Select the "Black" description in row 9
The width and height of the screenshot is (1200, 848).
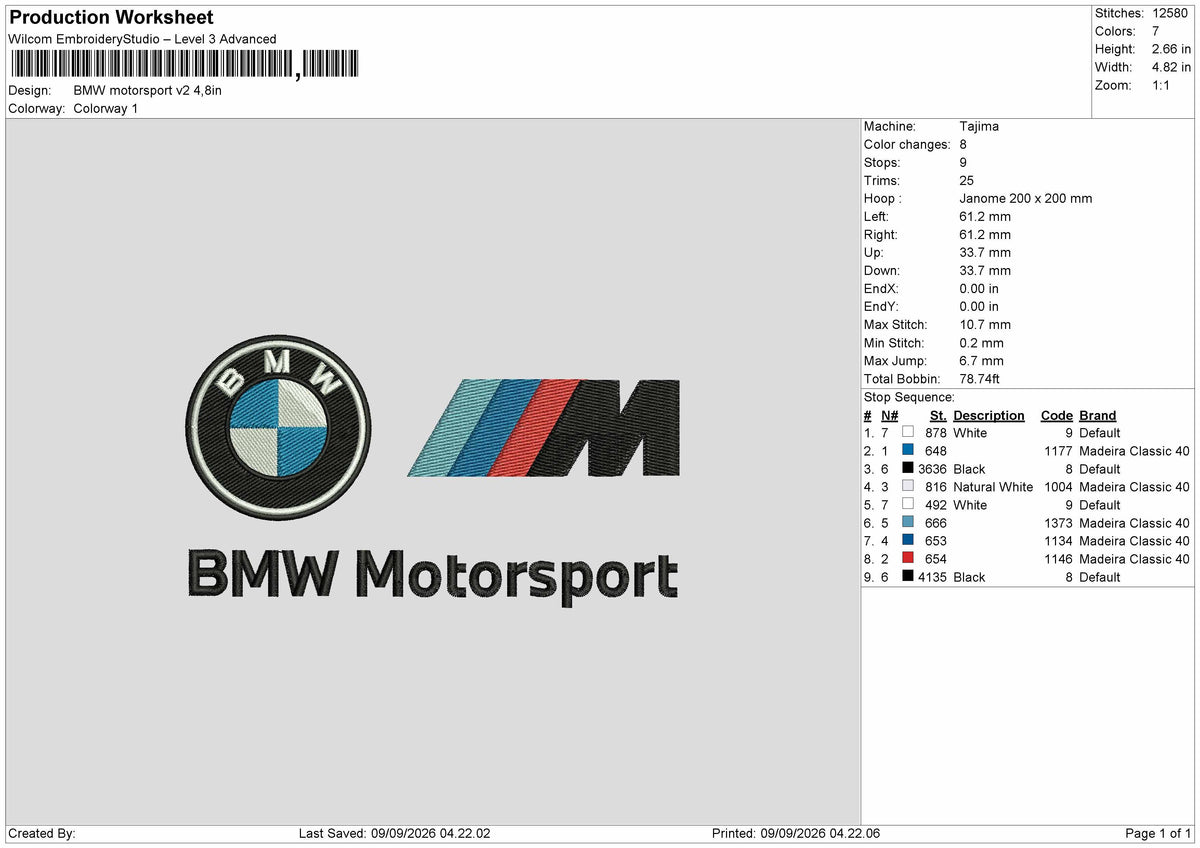click(969, 577)
